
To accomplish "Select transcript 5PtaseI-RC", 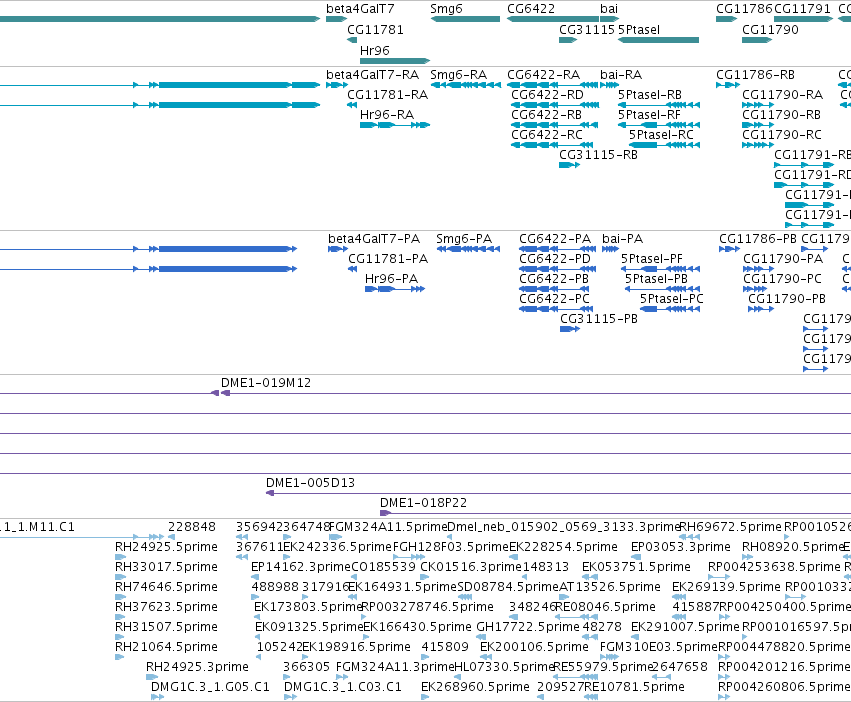I will point(664,145).
